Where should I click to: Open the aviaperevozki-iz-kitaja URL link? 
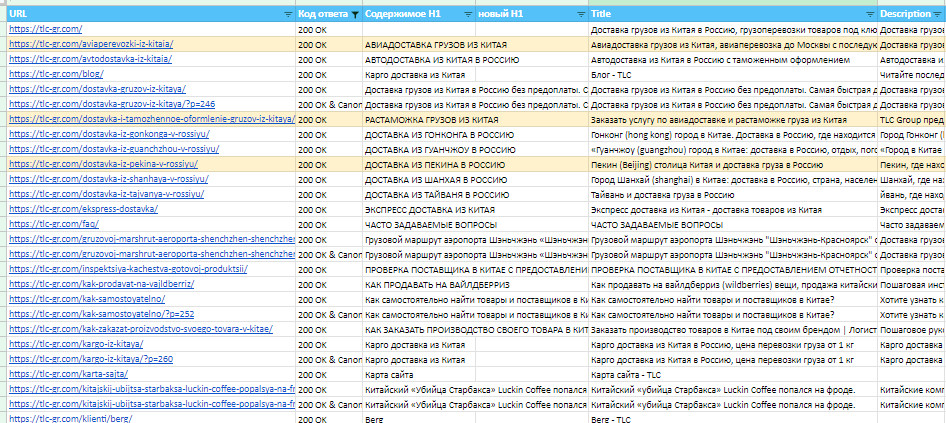(x=91, y=45)
